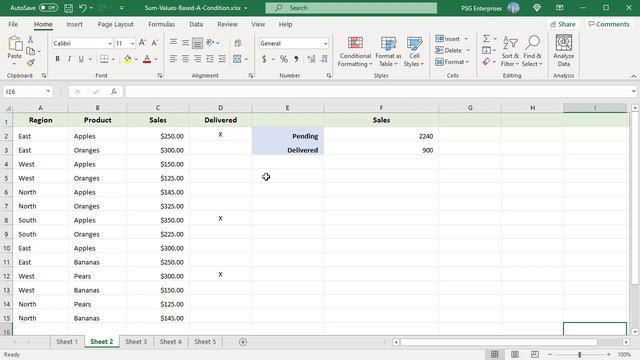
Task: Open Cell Styles gallery
Action: pyautogui.click(x=414, y=52)
